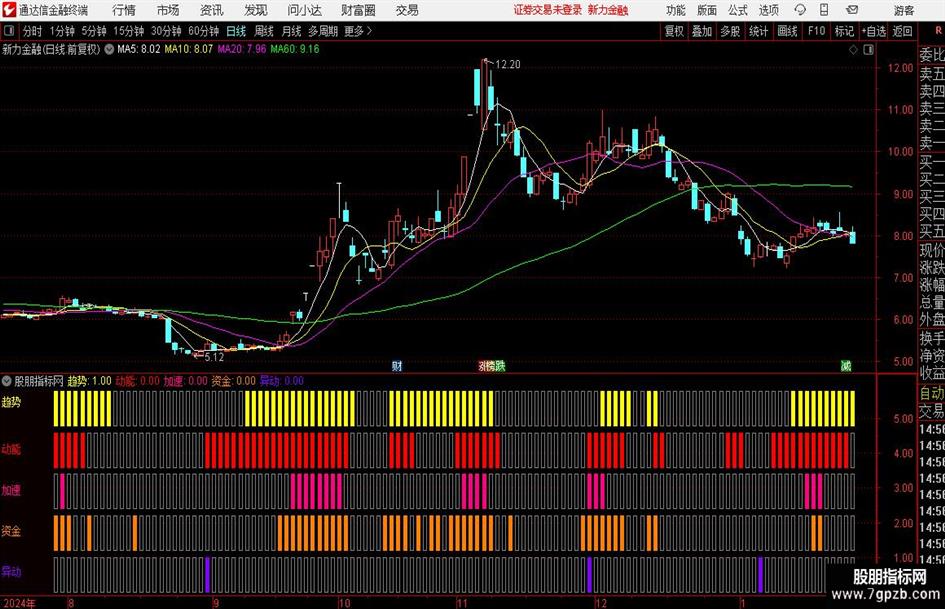The height and width of the screenshot is (609, 945).
Task: Select the 日线 daily tab
Action: [x=236, y=31]
